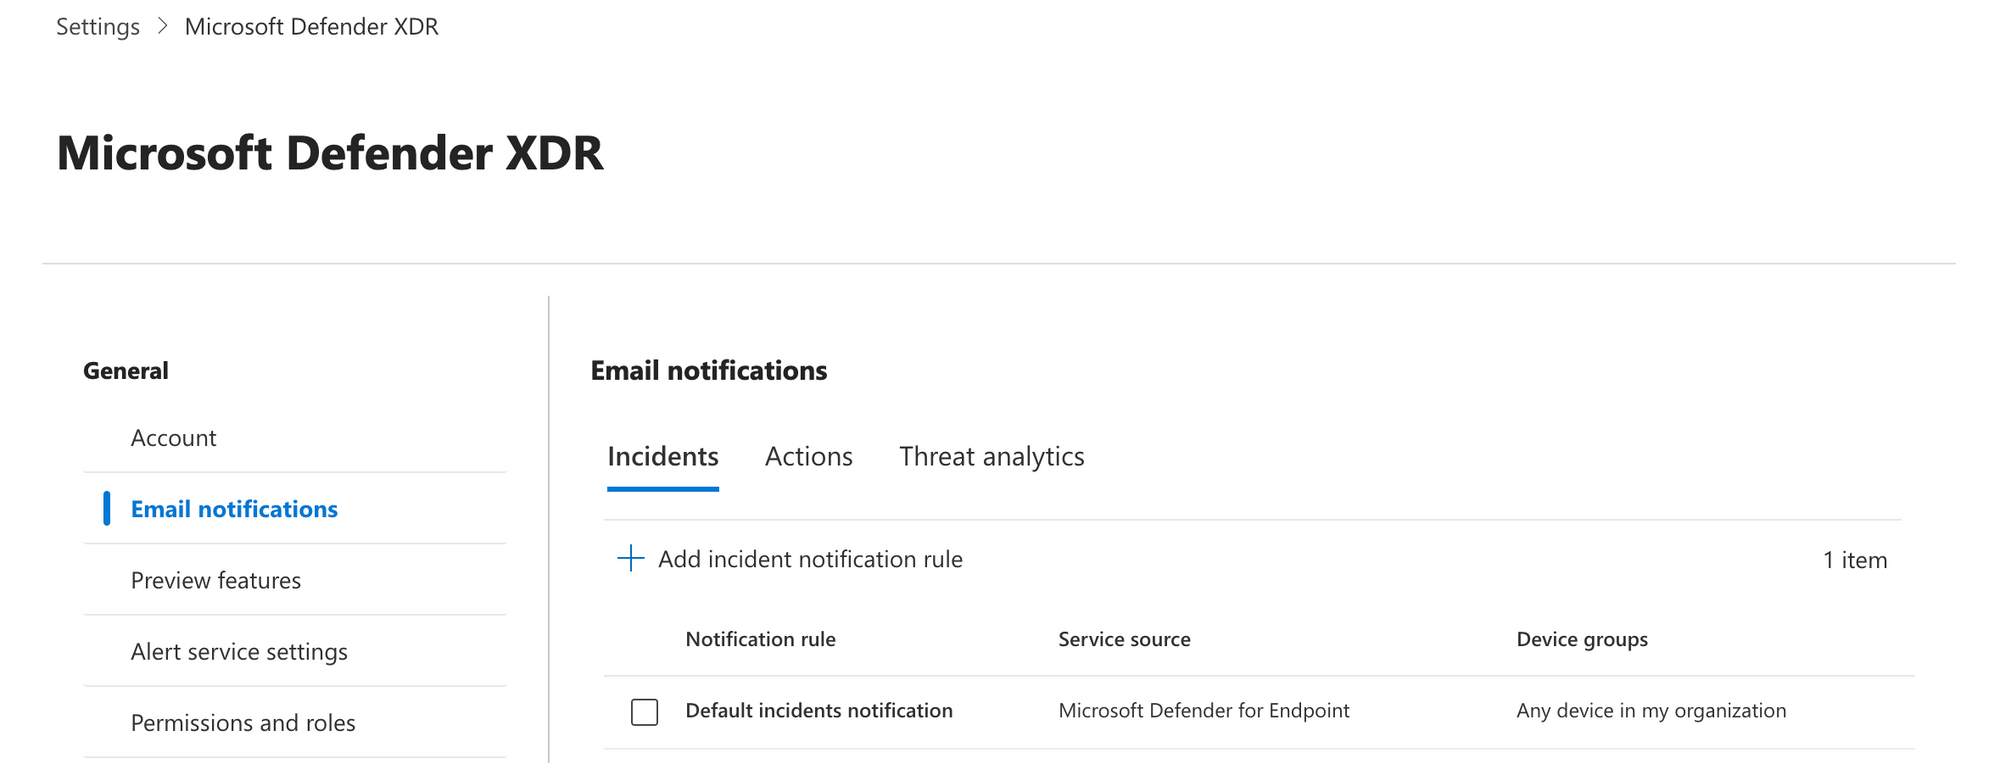The width and height of the screenshot is (2000, 763).
Task: Sort by Device groups column header
Action: [x=1582, y=640]
